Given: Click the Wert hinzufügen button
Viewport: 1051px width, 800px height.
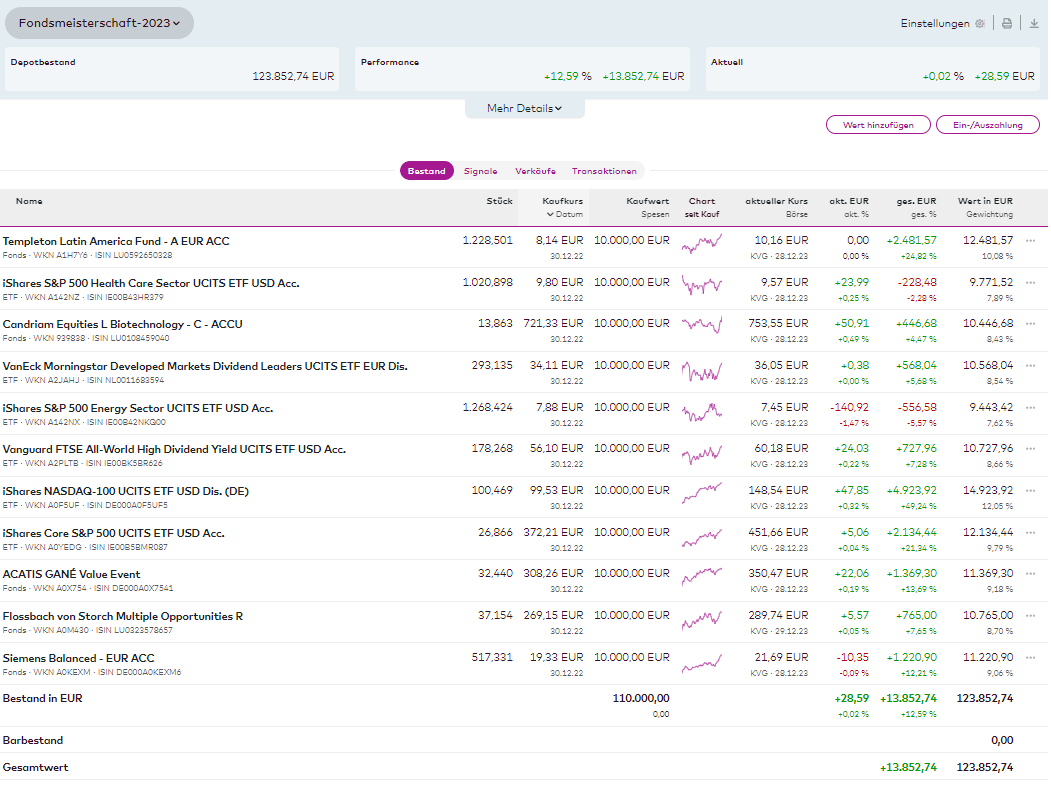Looking at the screenshot, I should point(877,125).
